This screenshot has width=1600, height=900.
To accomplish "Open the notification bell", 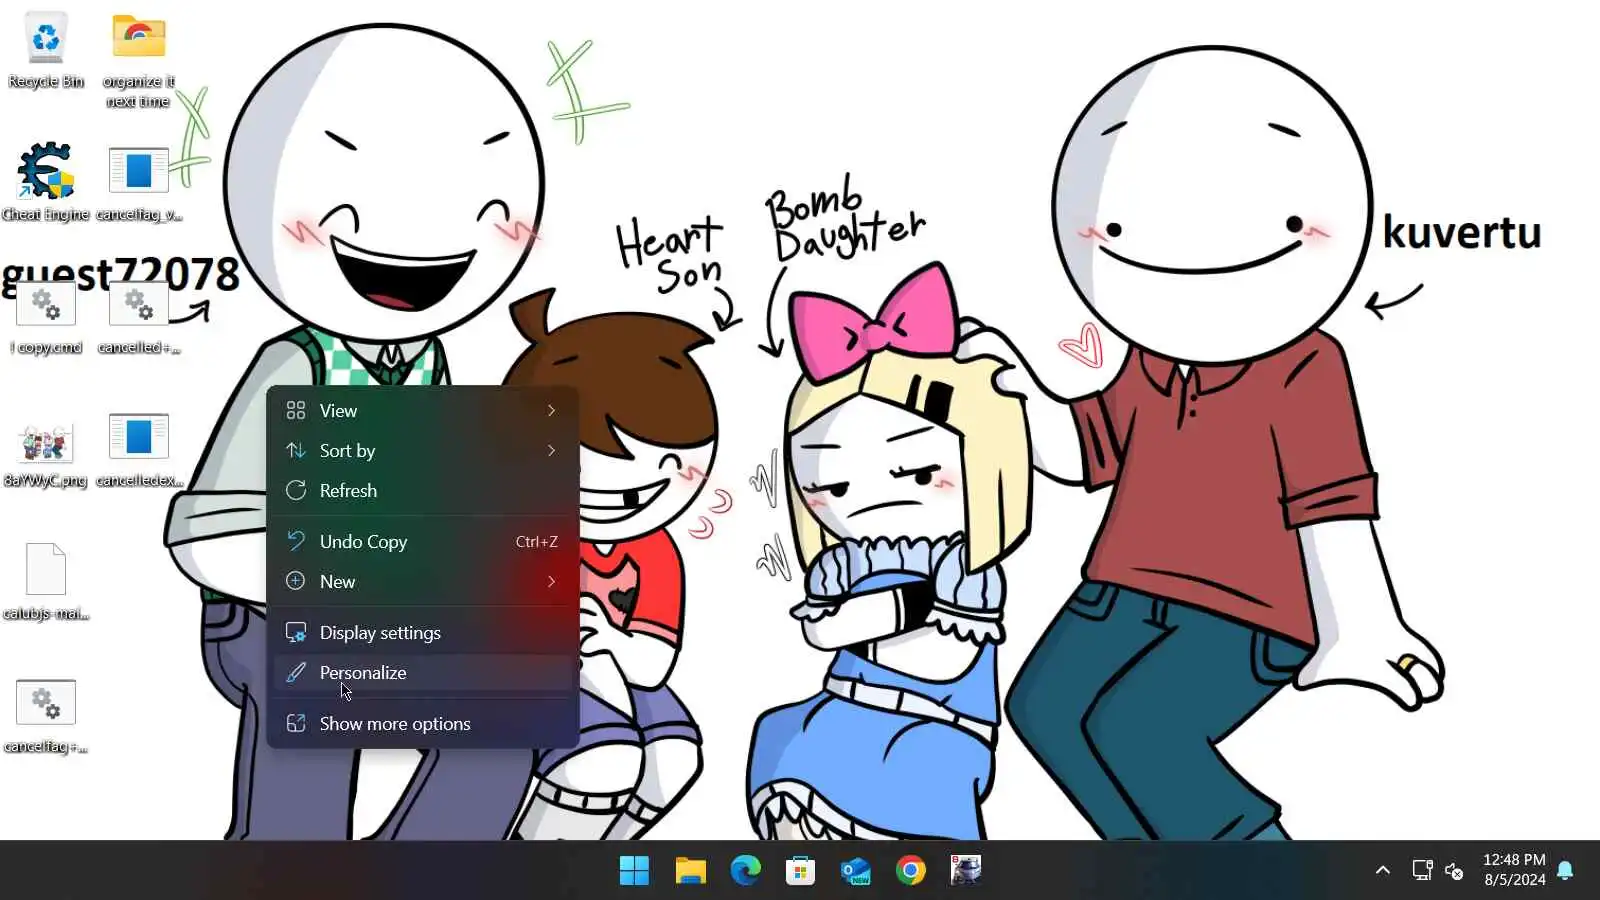I will click(x=1566, y=870).
